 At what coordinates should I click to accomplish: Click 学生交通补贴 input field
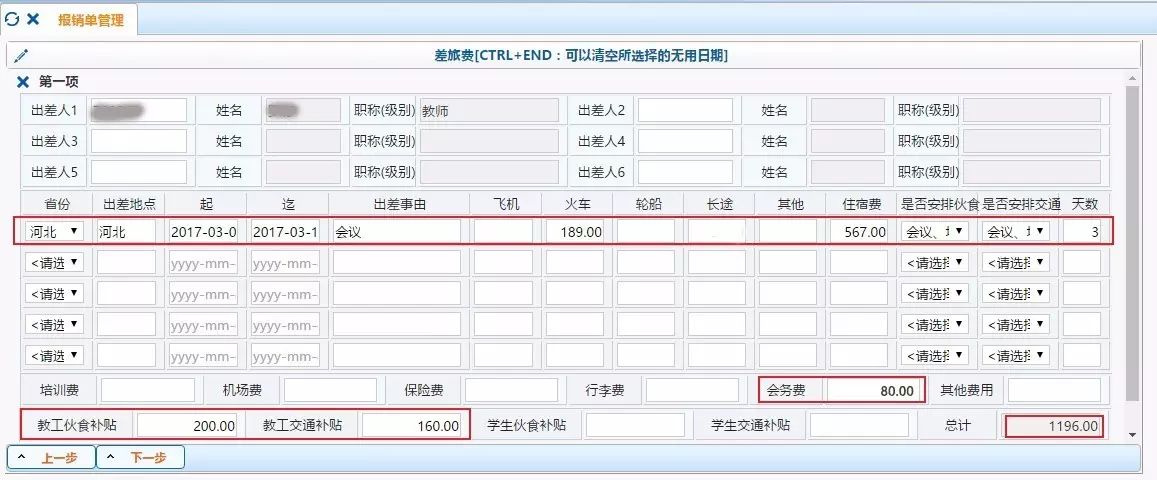tap(860, 425)
